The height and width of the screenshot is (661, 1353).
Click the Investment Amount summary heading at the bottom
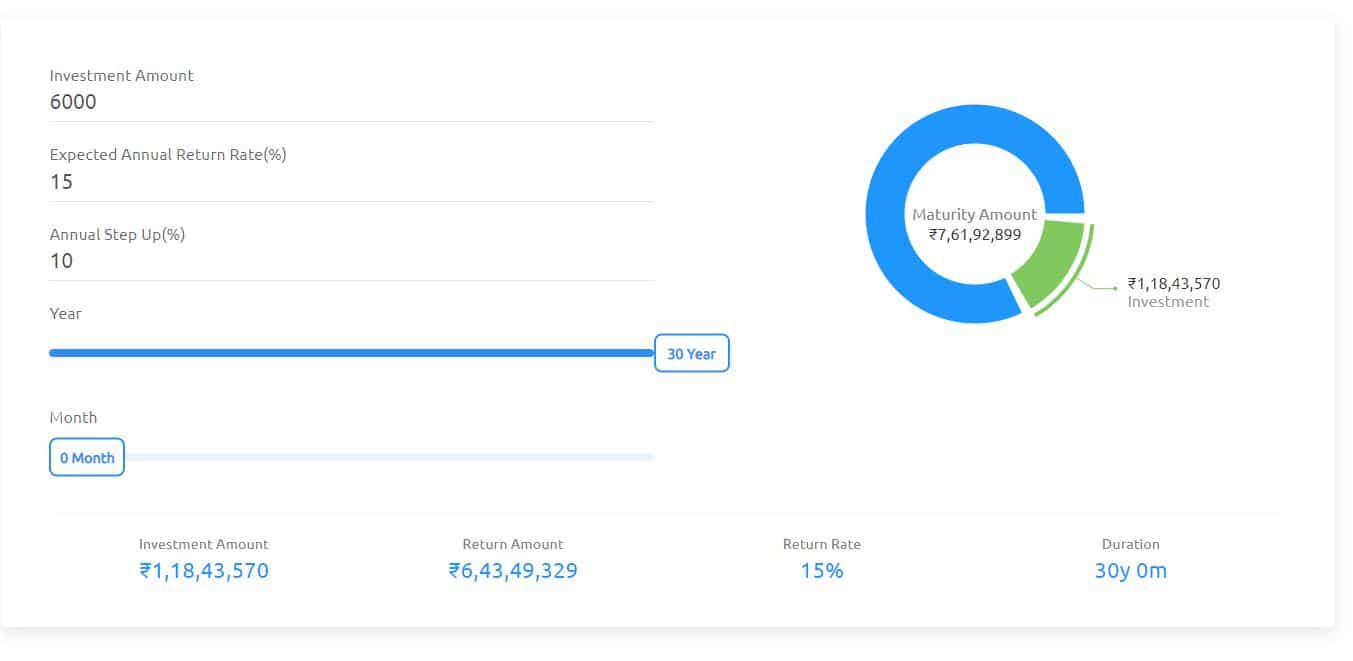204,545
